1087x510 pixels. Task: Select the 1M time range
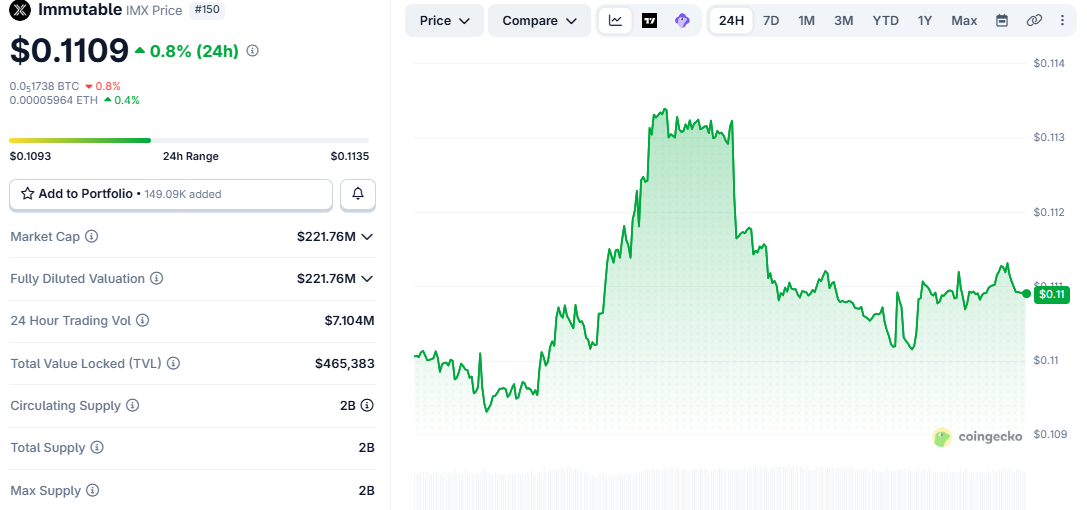(806, 21)
